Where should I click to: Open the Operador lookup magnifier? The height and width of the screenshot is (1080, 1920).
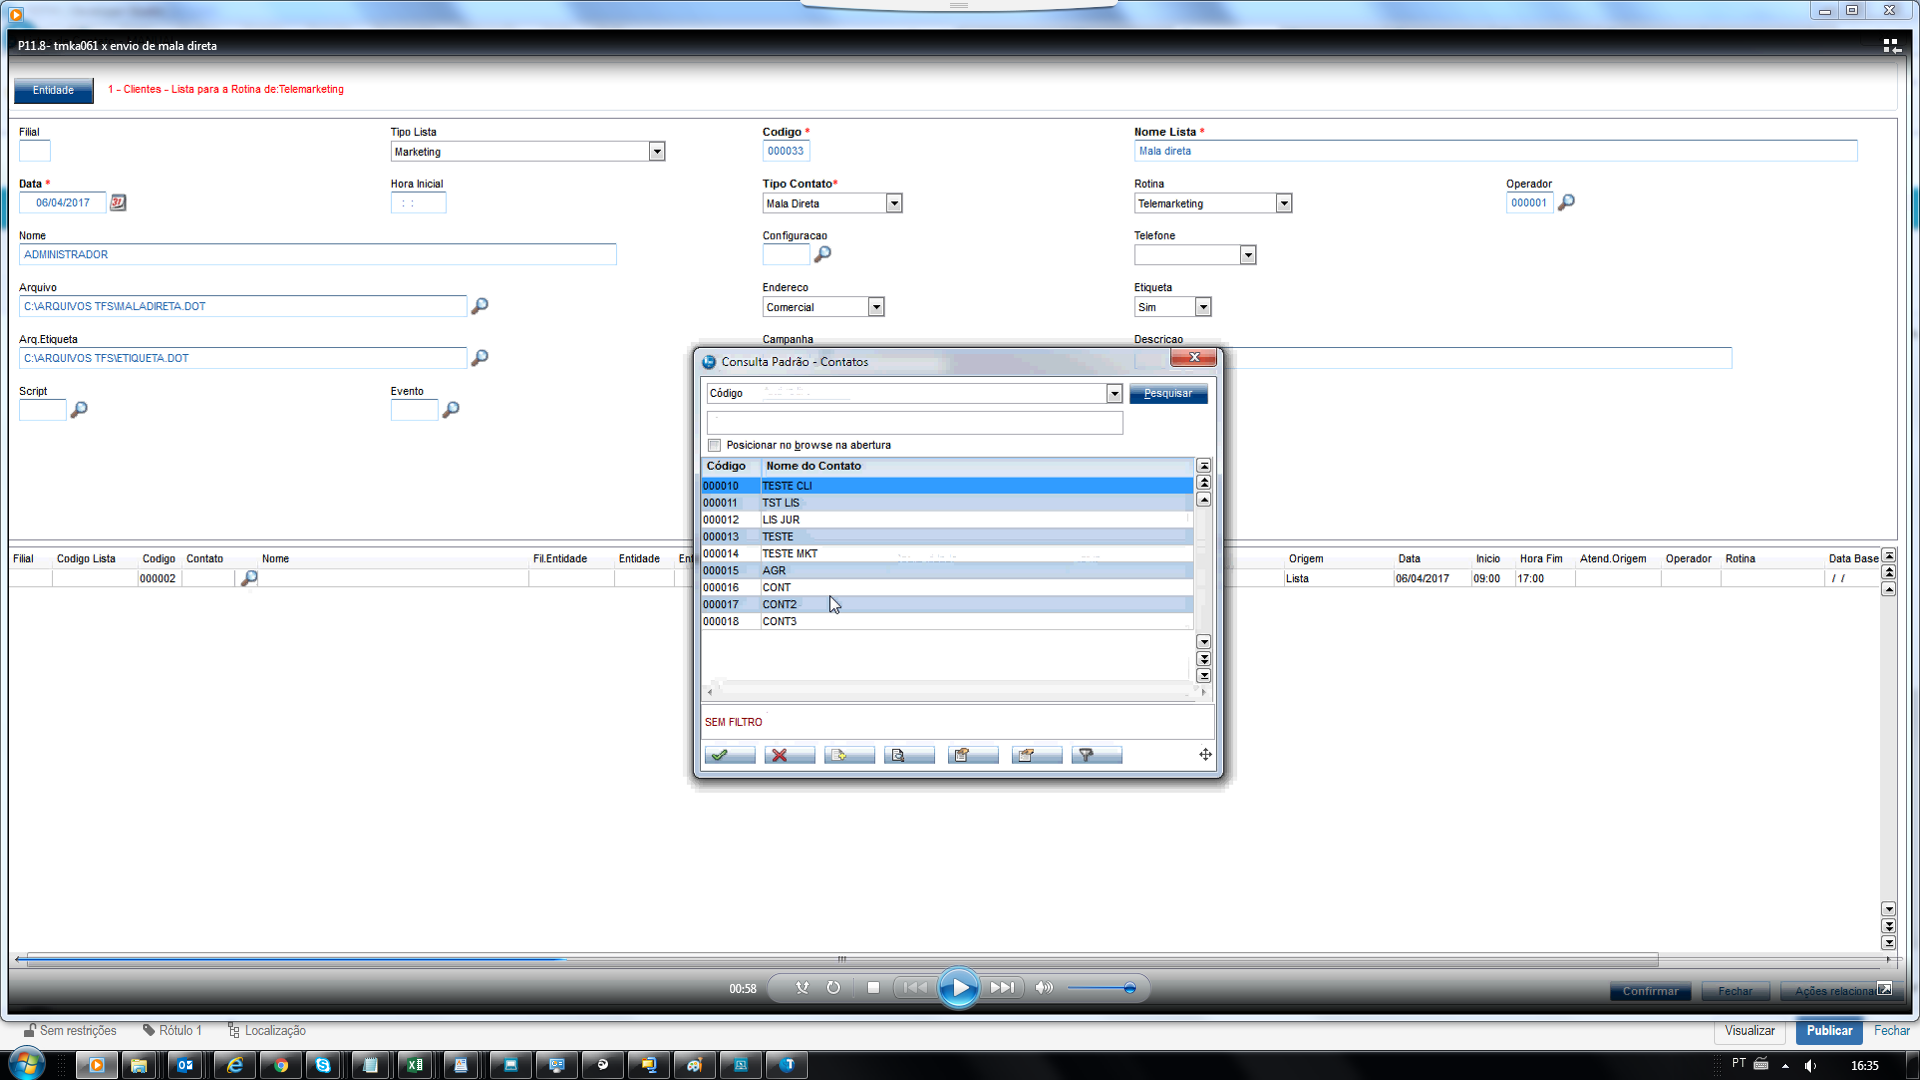[x=1566, y=203]
